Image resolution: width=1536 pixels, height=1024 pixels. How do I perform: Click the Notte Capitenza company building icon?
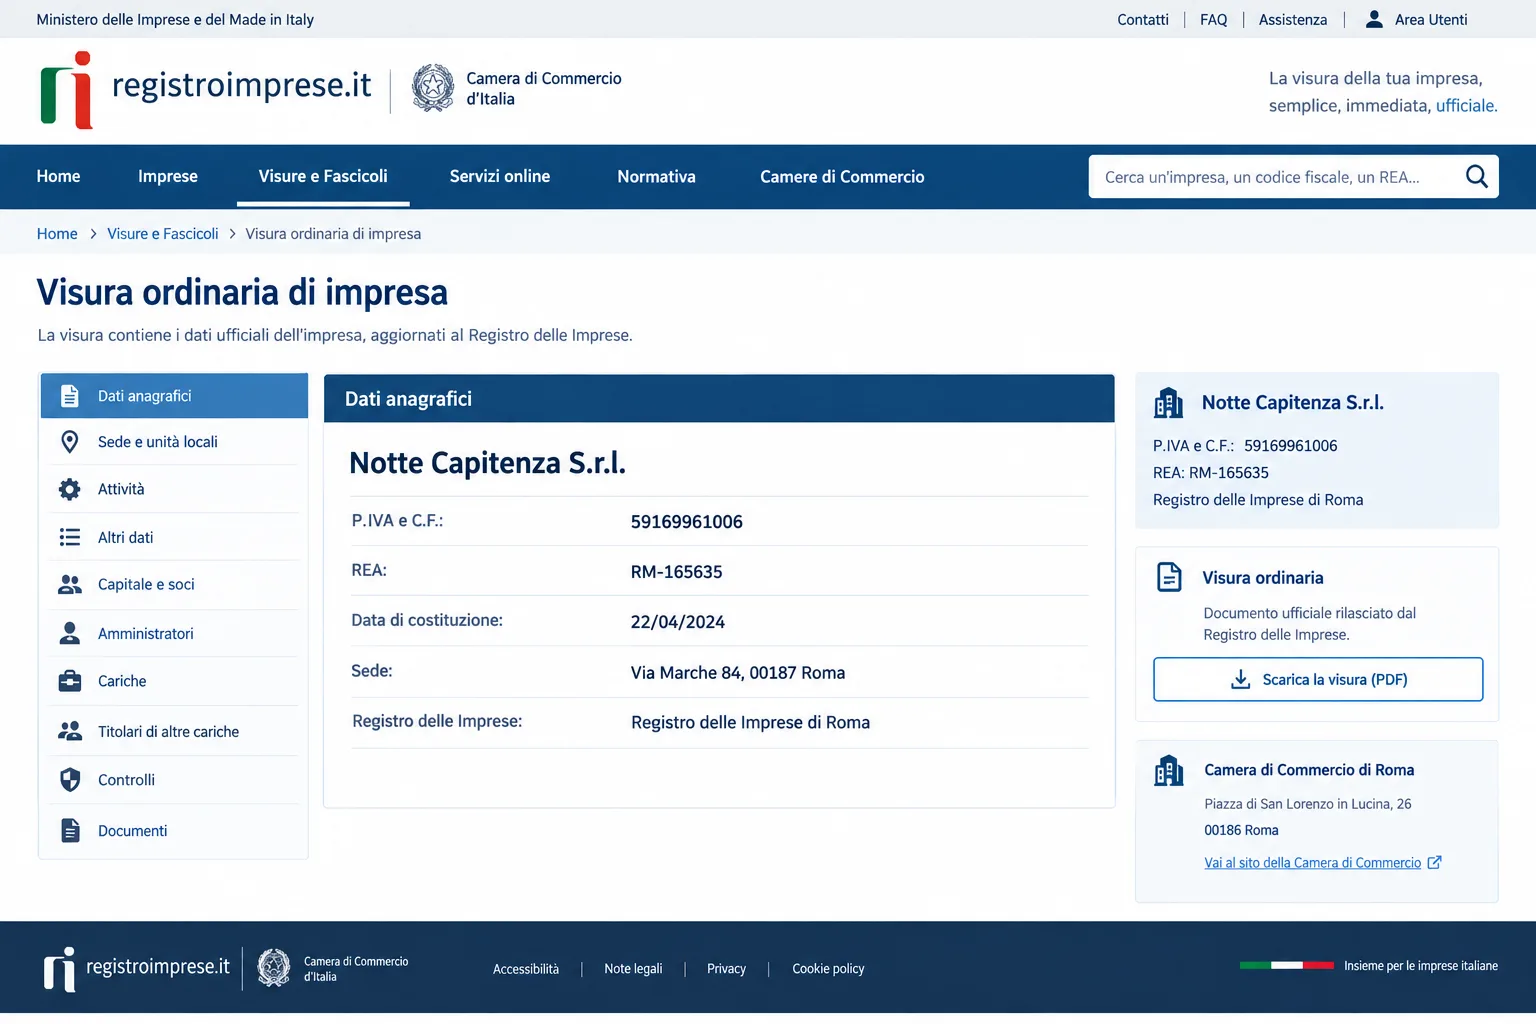point(1168,403)
